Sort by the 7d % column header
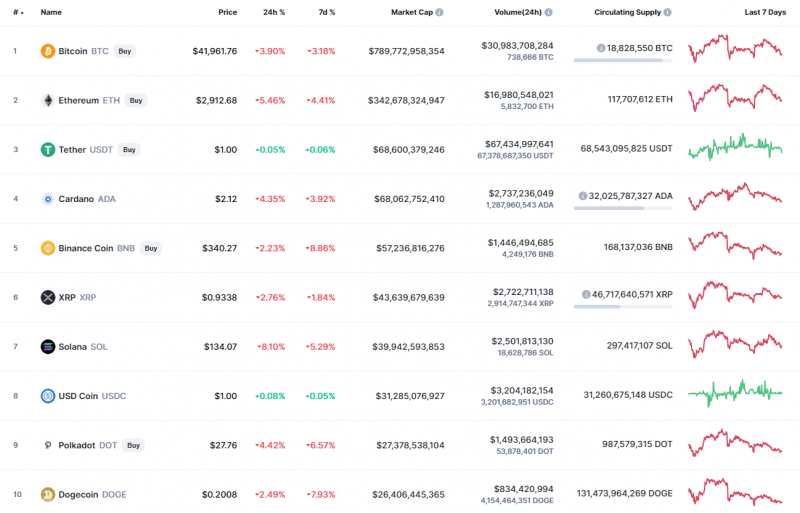This screenshot has width=800, height=513. [x=326, y=12]
